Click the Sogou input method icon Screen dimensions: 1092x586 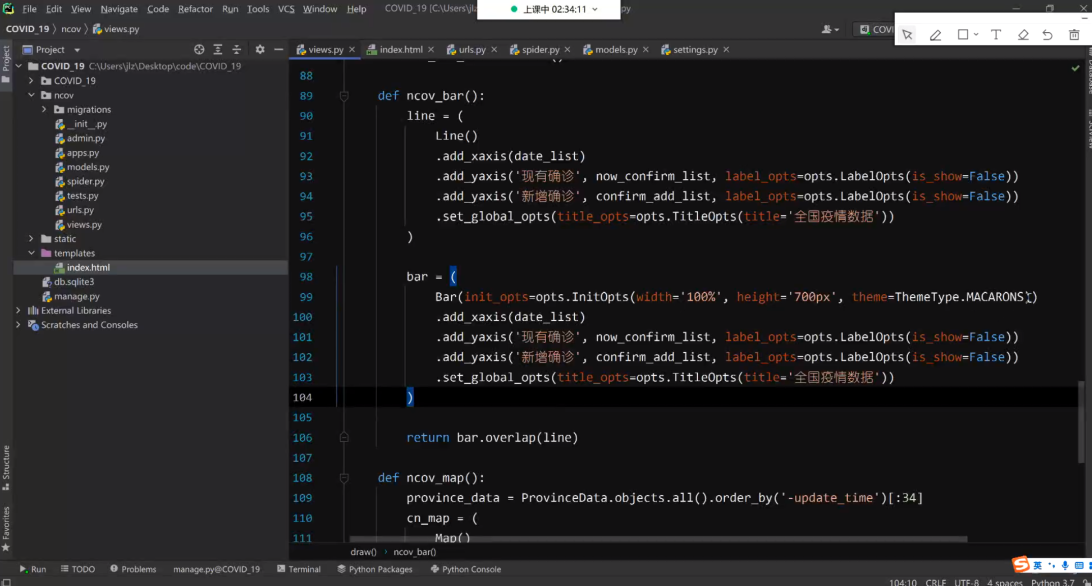click(1020, 564)
